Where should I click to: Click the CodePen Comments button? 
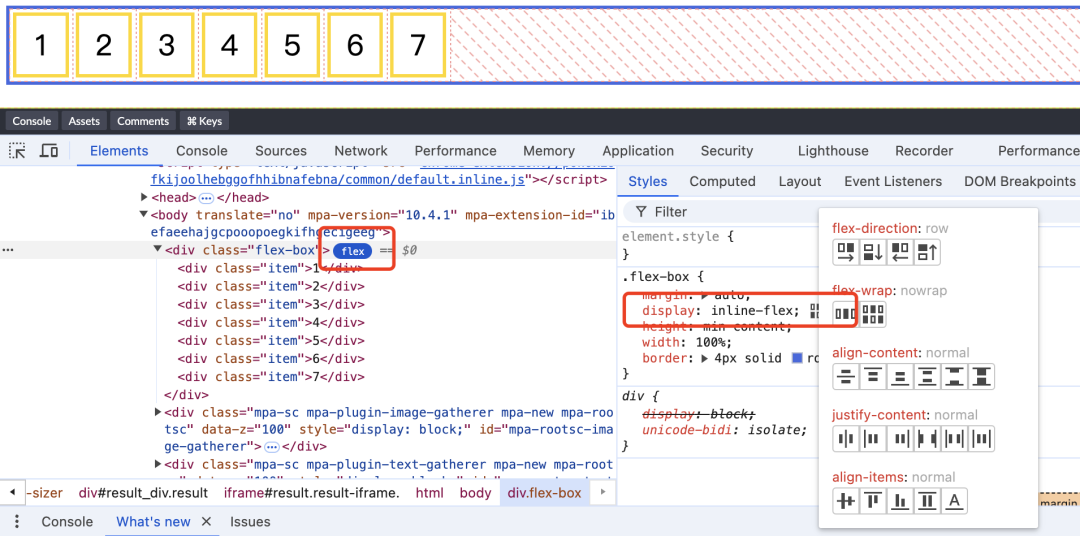coord(143,121)
